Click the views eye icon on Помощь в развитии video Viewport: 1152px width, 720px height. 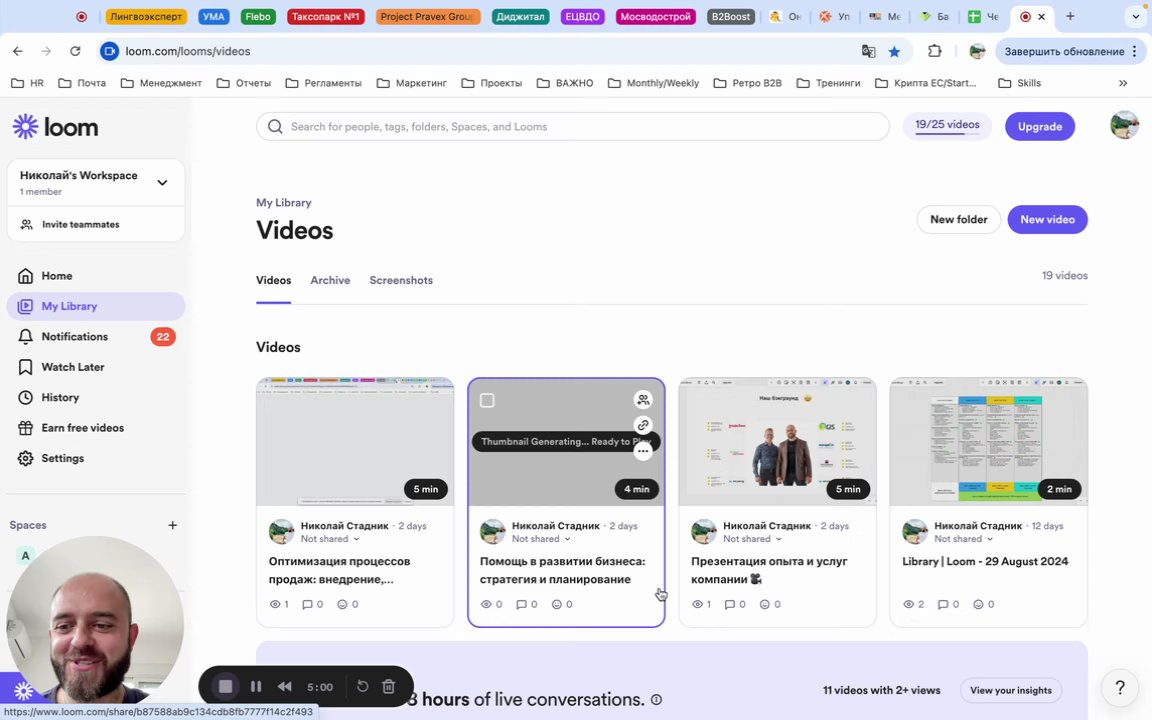click(x=486, y=605)
